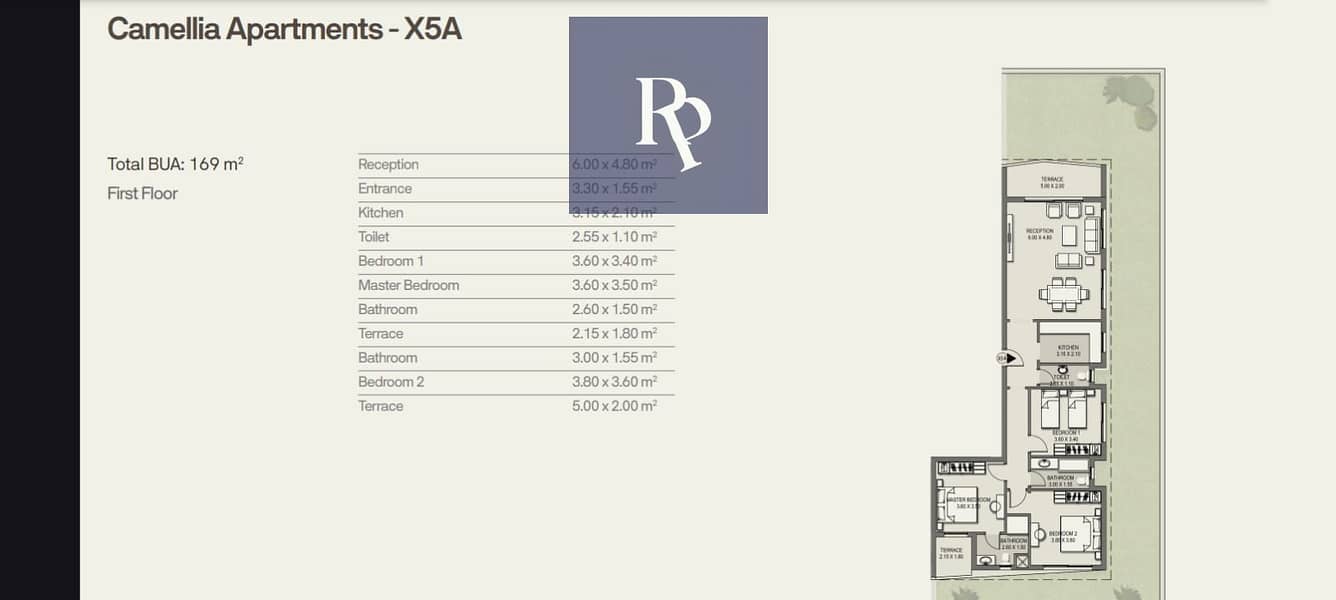Click the sofa set in Reception room
Viewport: 1336px width, 600px height.
coord(1071,234)
